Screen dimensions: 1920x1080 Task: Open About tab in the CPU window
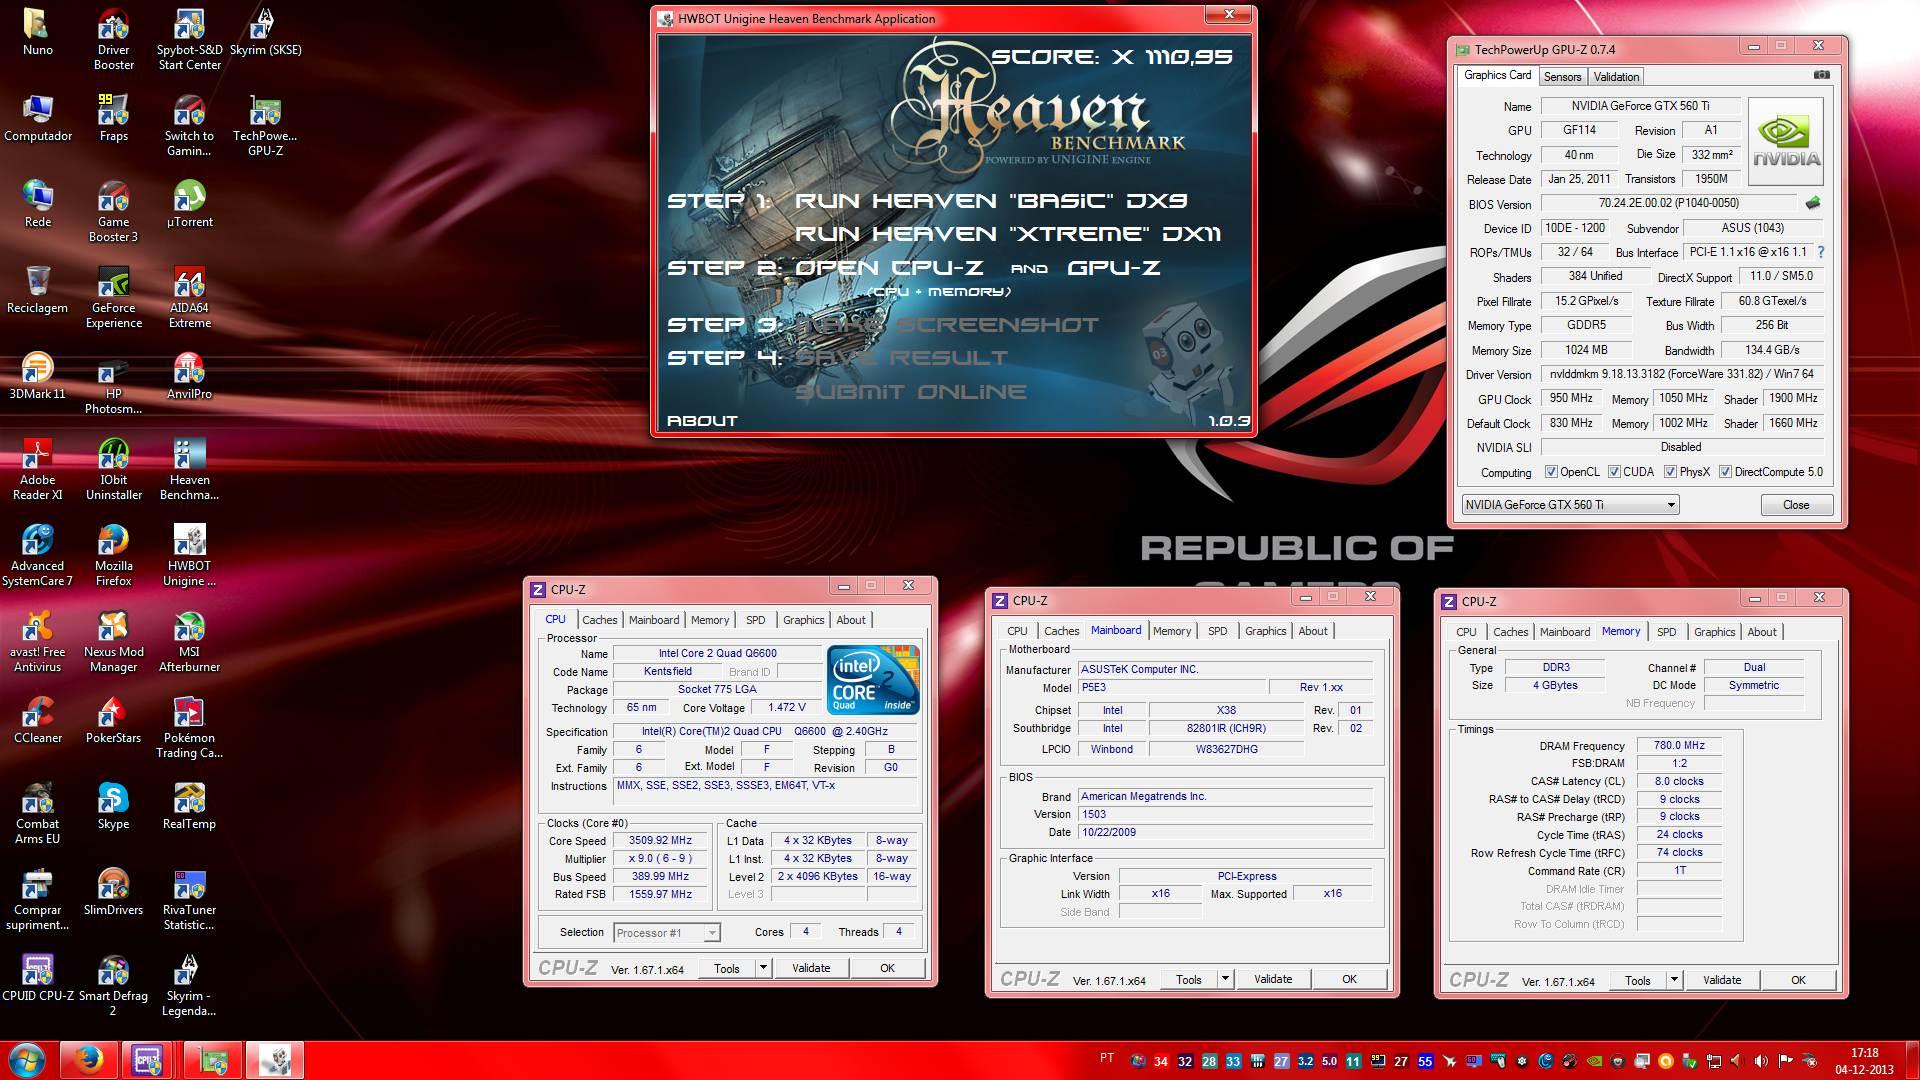851,620
